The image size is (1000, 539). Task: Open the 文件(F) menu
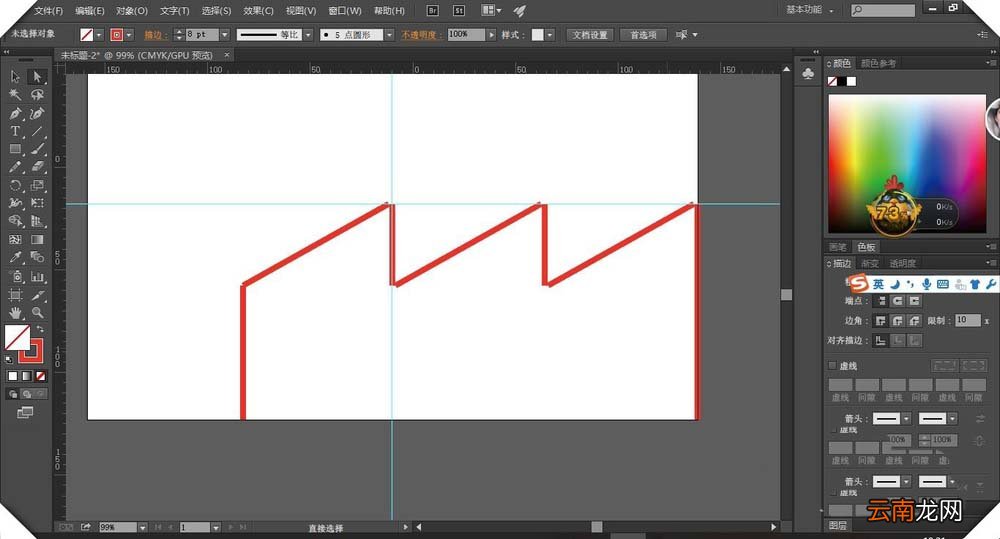point(48,11)
